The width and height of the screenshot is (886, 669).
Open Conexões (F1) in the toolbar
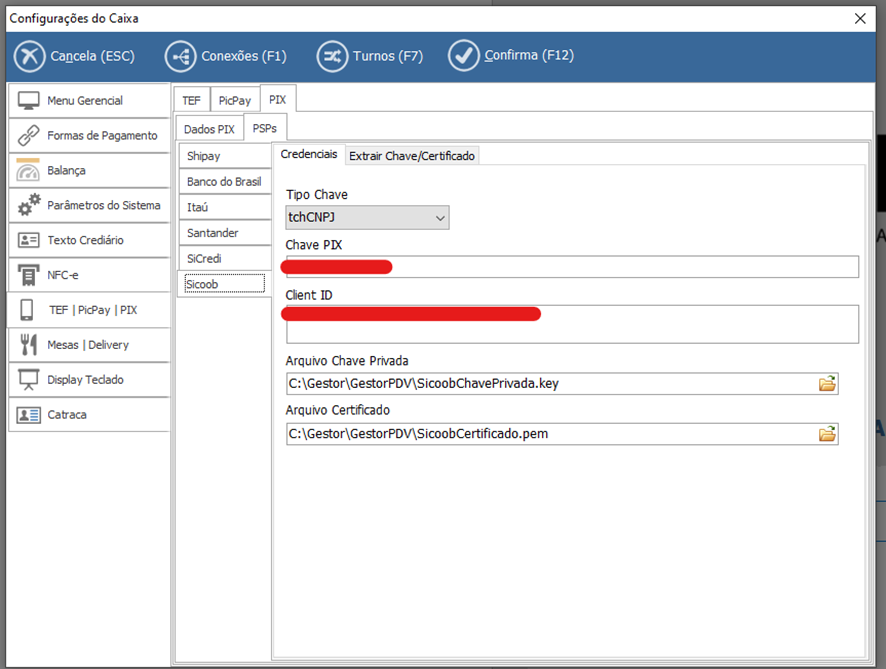tap(181, 56)
